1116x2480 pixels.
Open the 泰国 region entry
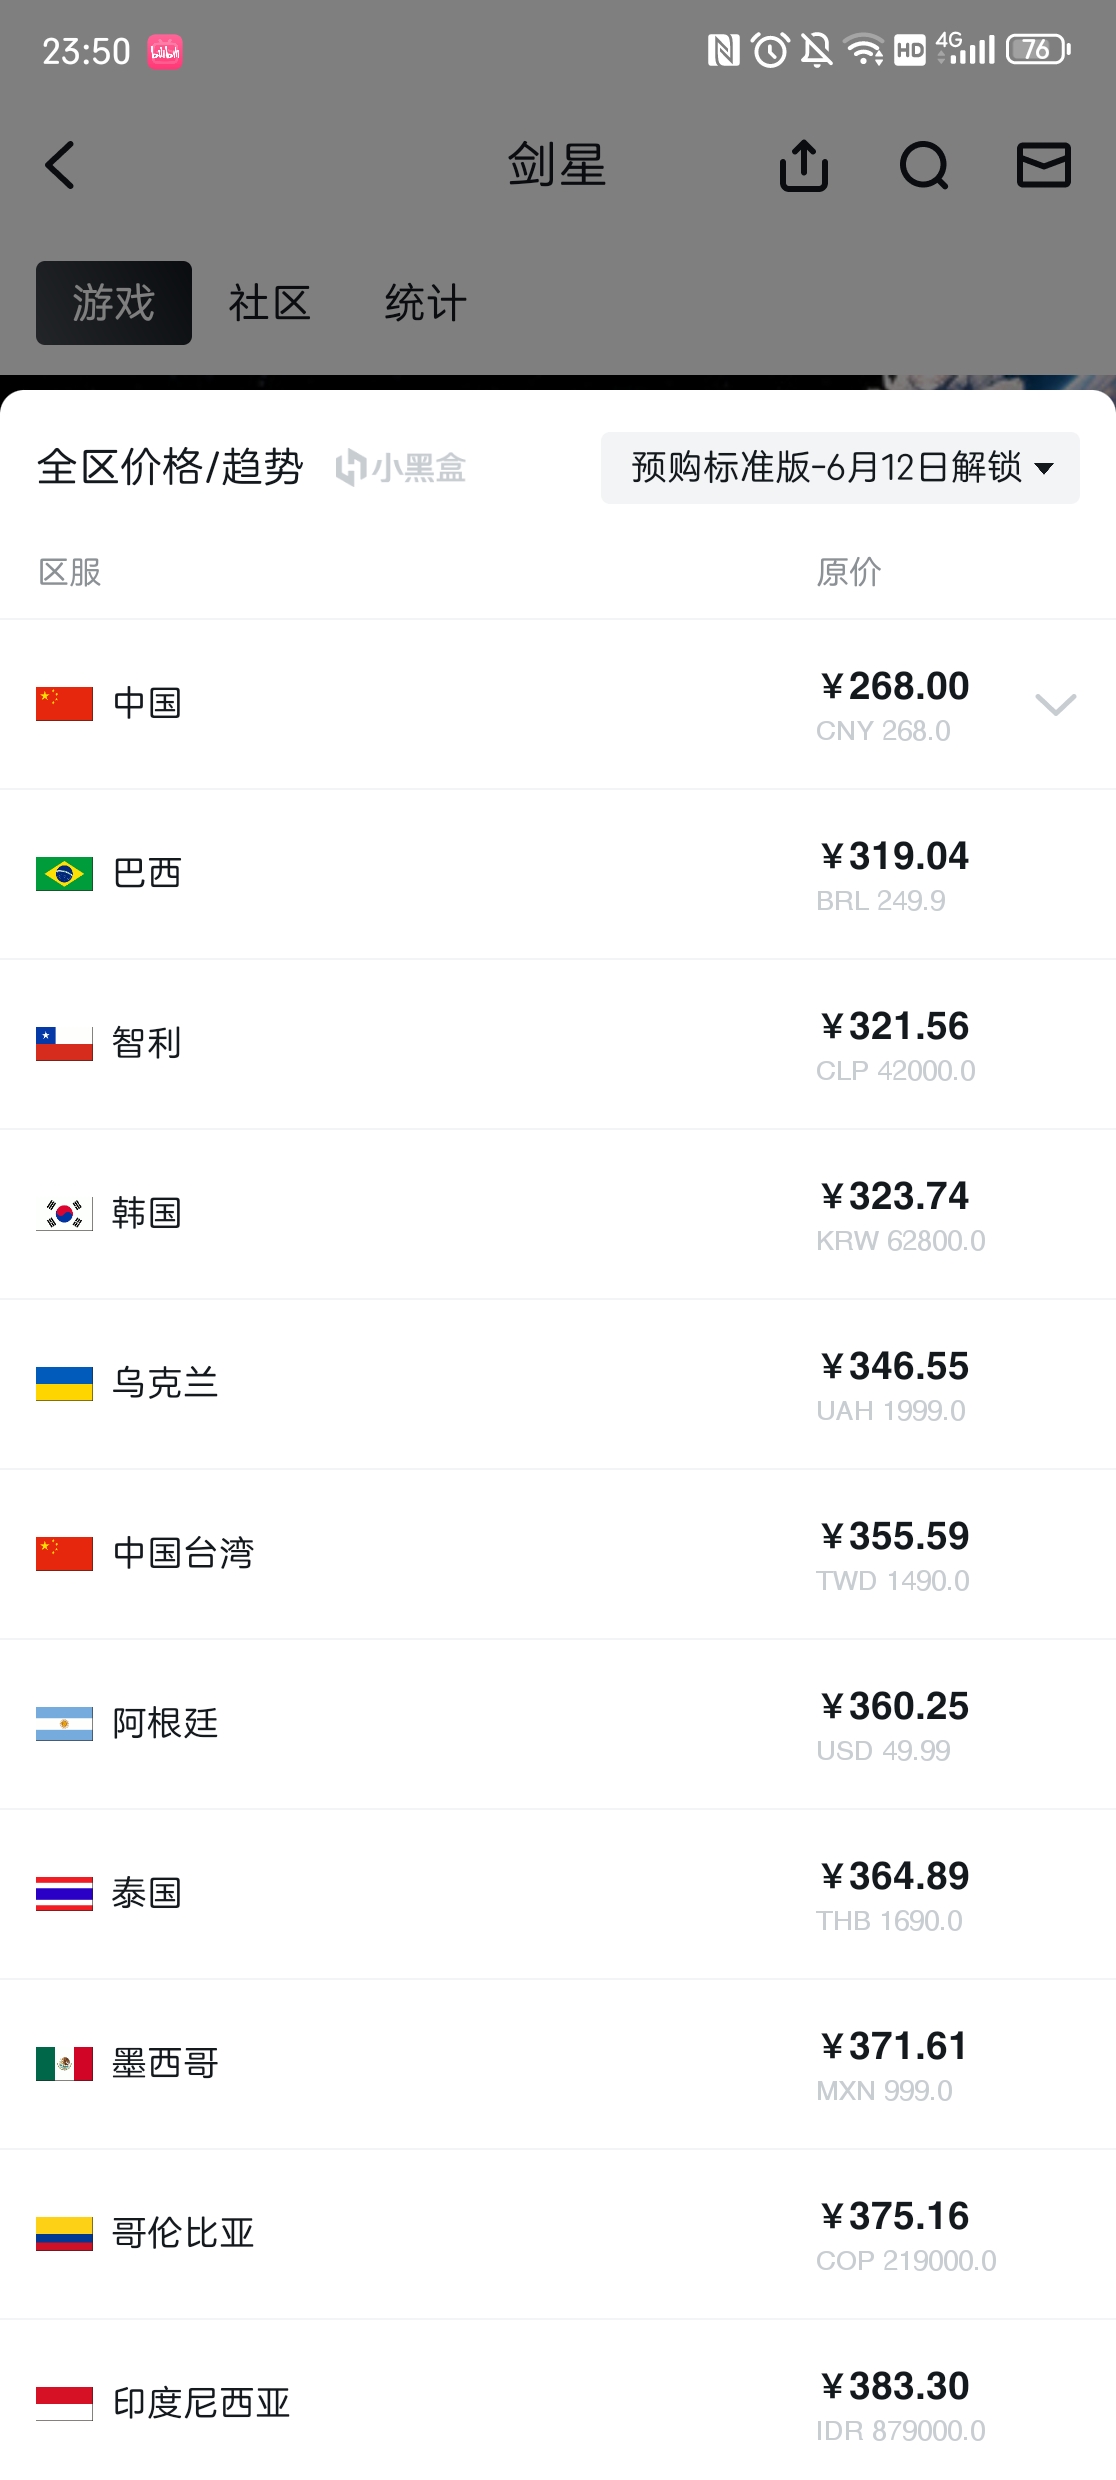pyautogui.click(x=558, y=1894)
